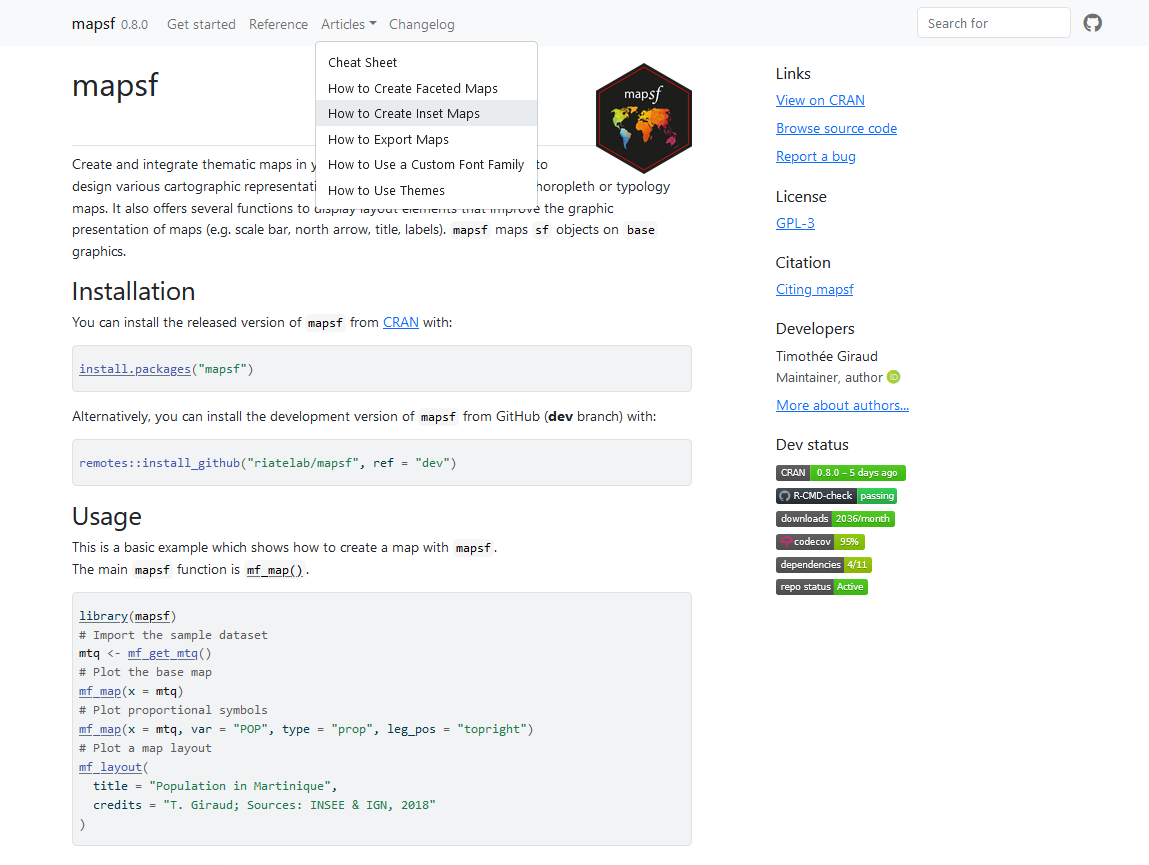Choose How to Use Themes
1149x865 pixels.
(x=386, y=191)
